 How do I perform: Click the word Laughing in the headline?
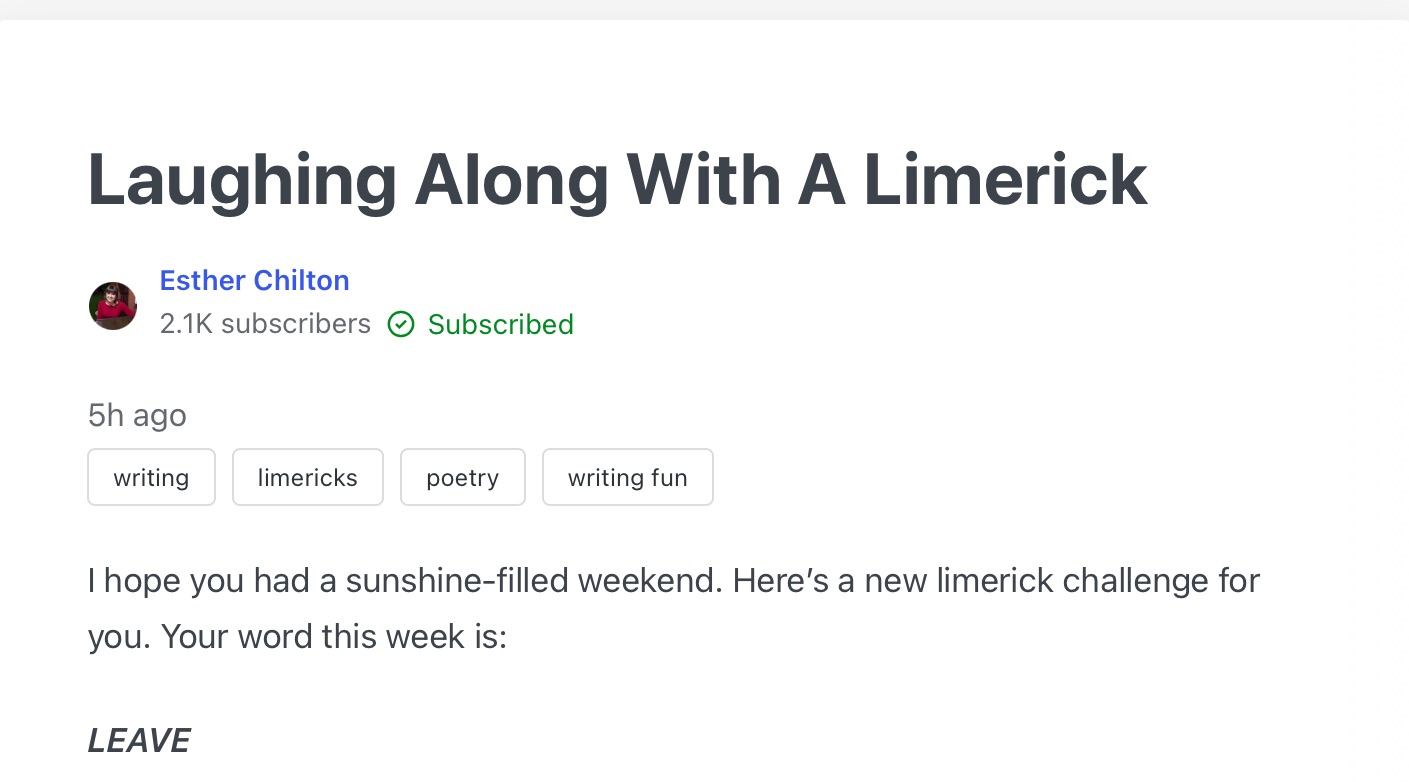tap(242, 180)
